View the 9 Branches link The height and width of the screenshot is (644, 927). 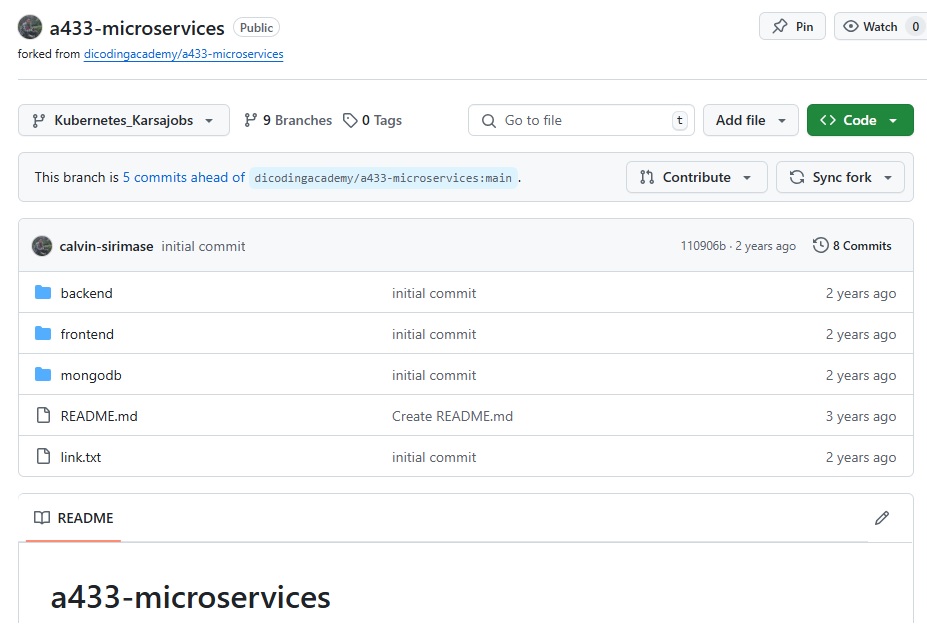tap(288, 121)
